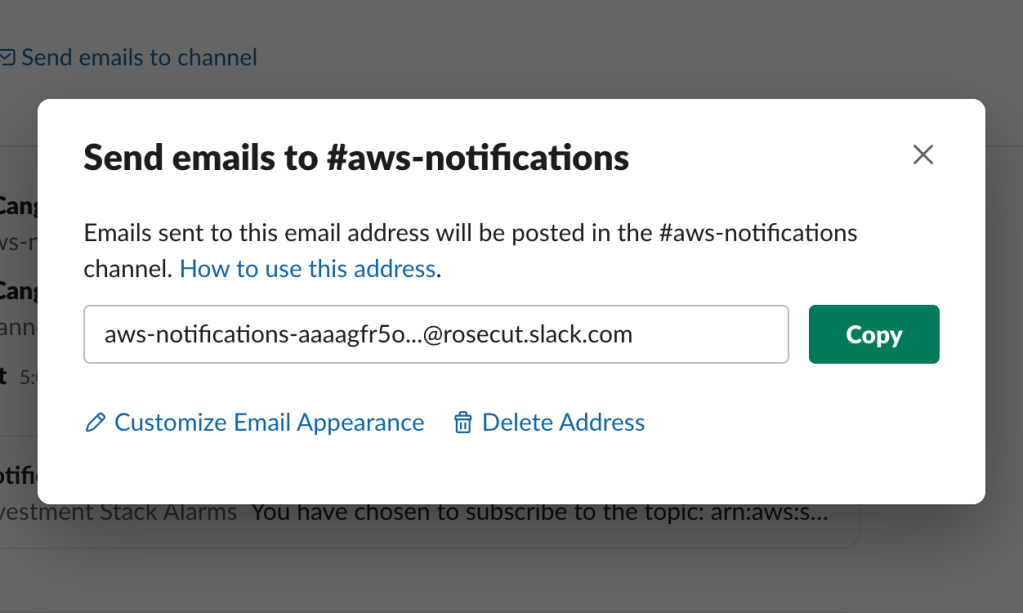Screen dimensions: 1023x613
Task: Copy the channel email address
Action: pyautogui.click(x=873, y=334)
